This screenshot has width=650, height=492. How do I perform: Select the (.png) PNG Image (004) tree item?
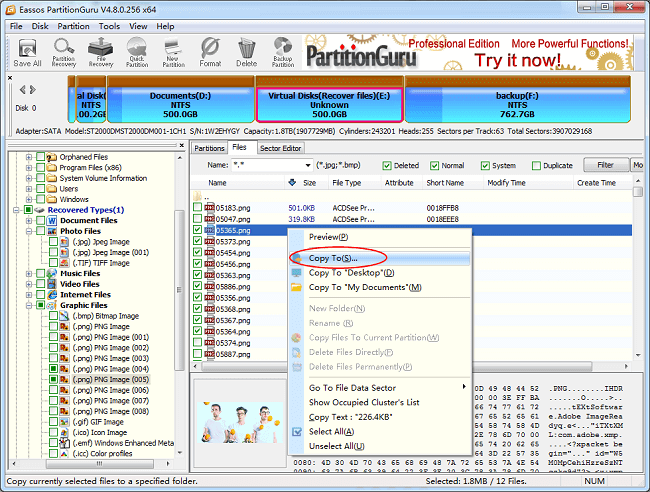coord(110,369)
